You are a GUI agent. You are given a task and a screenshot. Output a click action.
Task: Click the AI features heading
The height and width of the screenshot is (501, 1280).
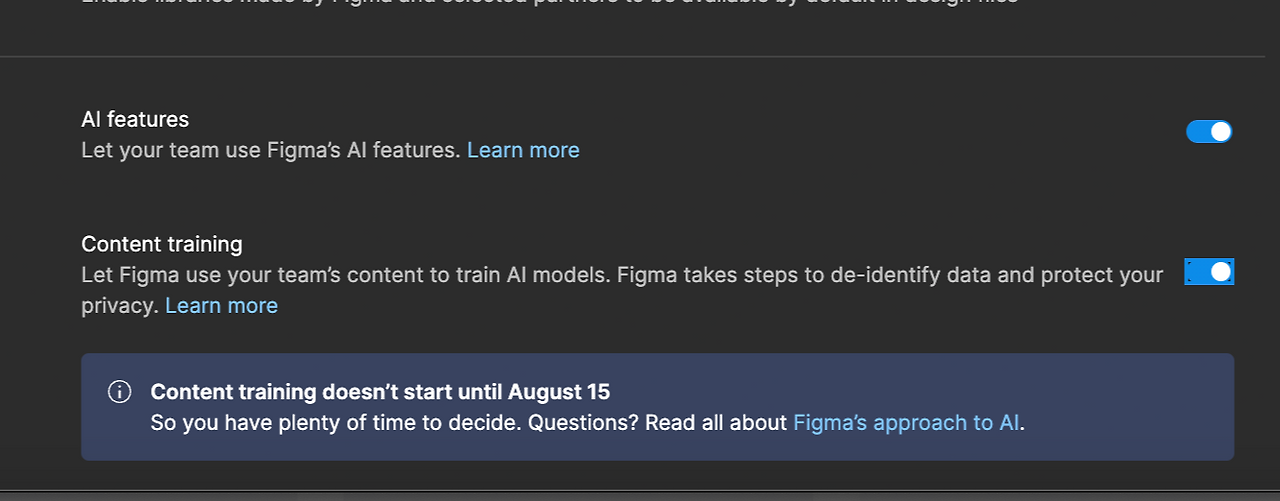point(135,119)
